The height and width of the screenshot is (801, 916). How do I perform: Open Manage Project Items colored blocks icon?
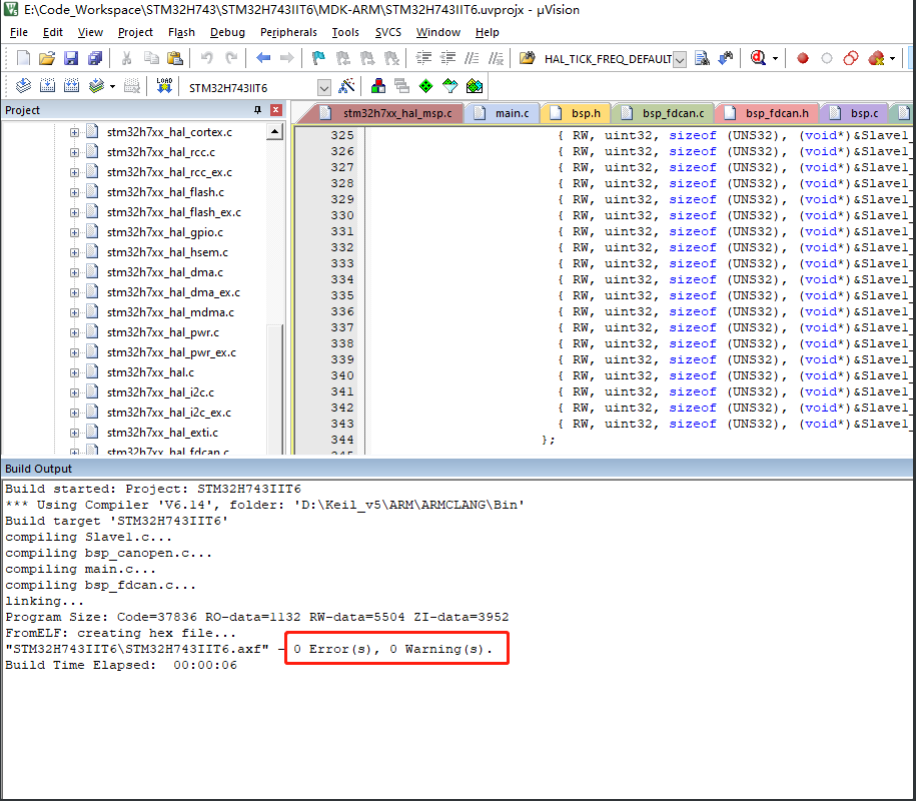(x=378, y=86)
